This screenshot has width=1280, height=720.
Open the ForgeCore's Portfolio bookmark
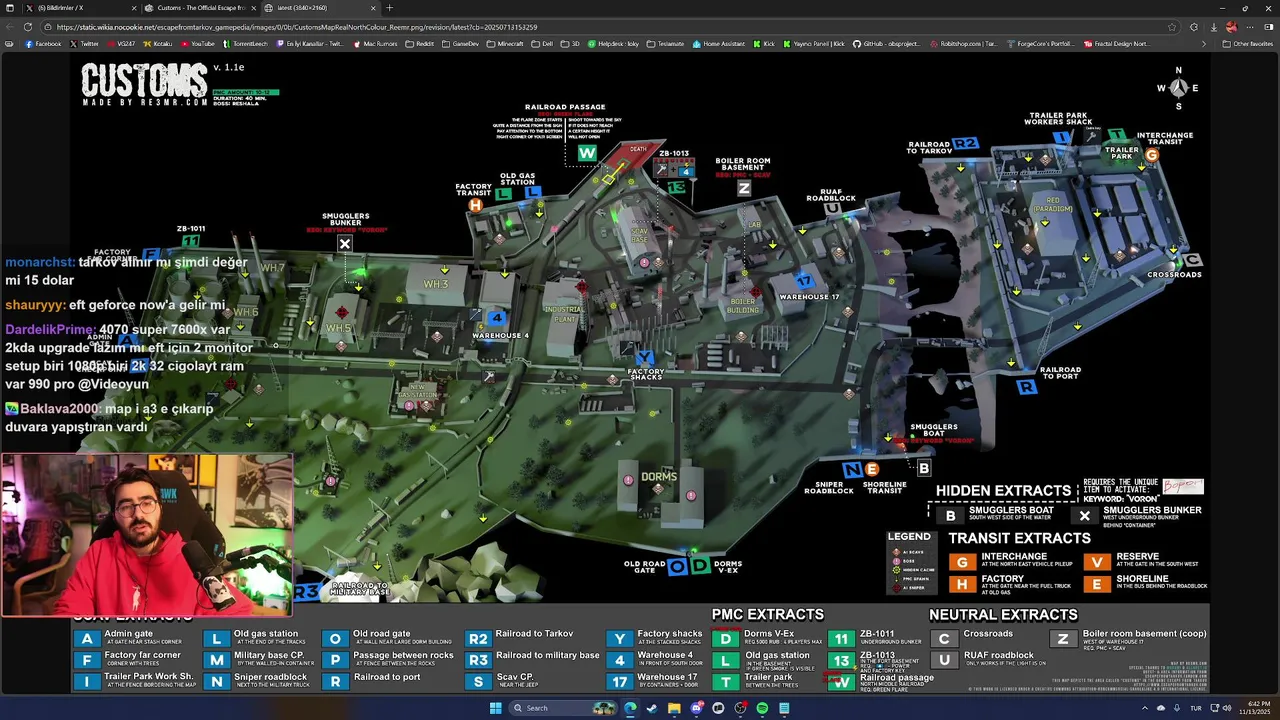point(1040,44)
